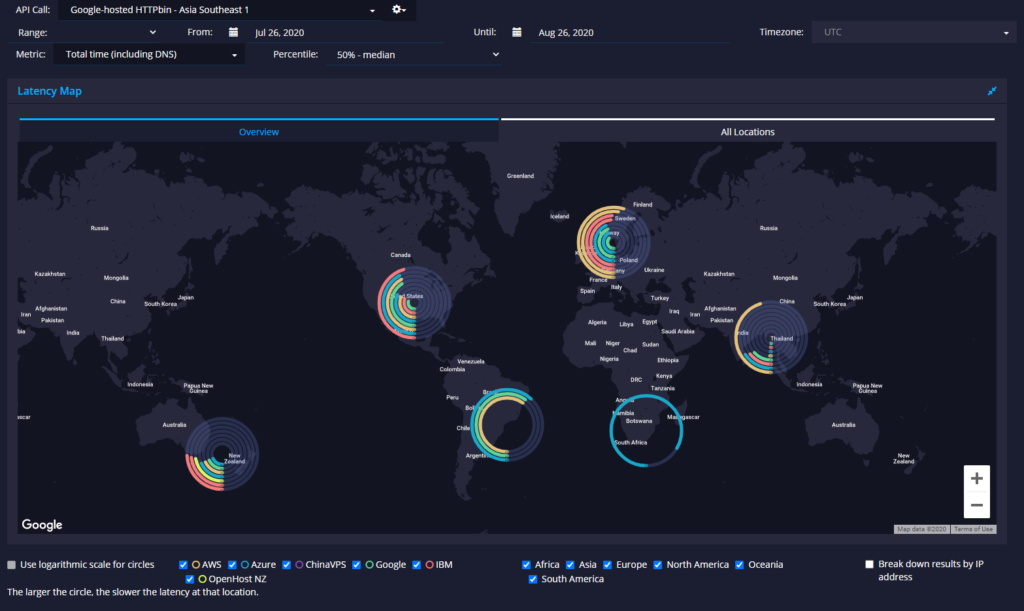Uncheck the IBM provider checkbox
This screenshot has height=611, width=1024.
[x=417, y=565]
